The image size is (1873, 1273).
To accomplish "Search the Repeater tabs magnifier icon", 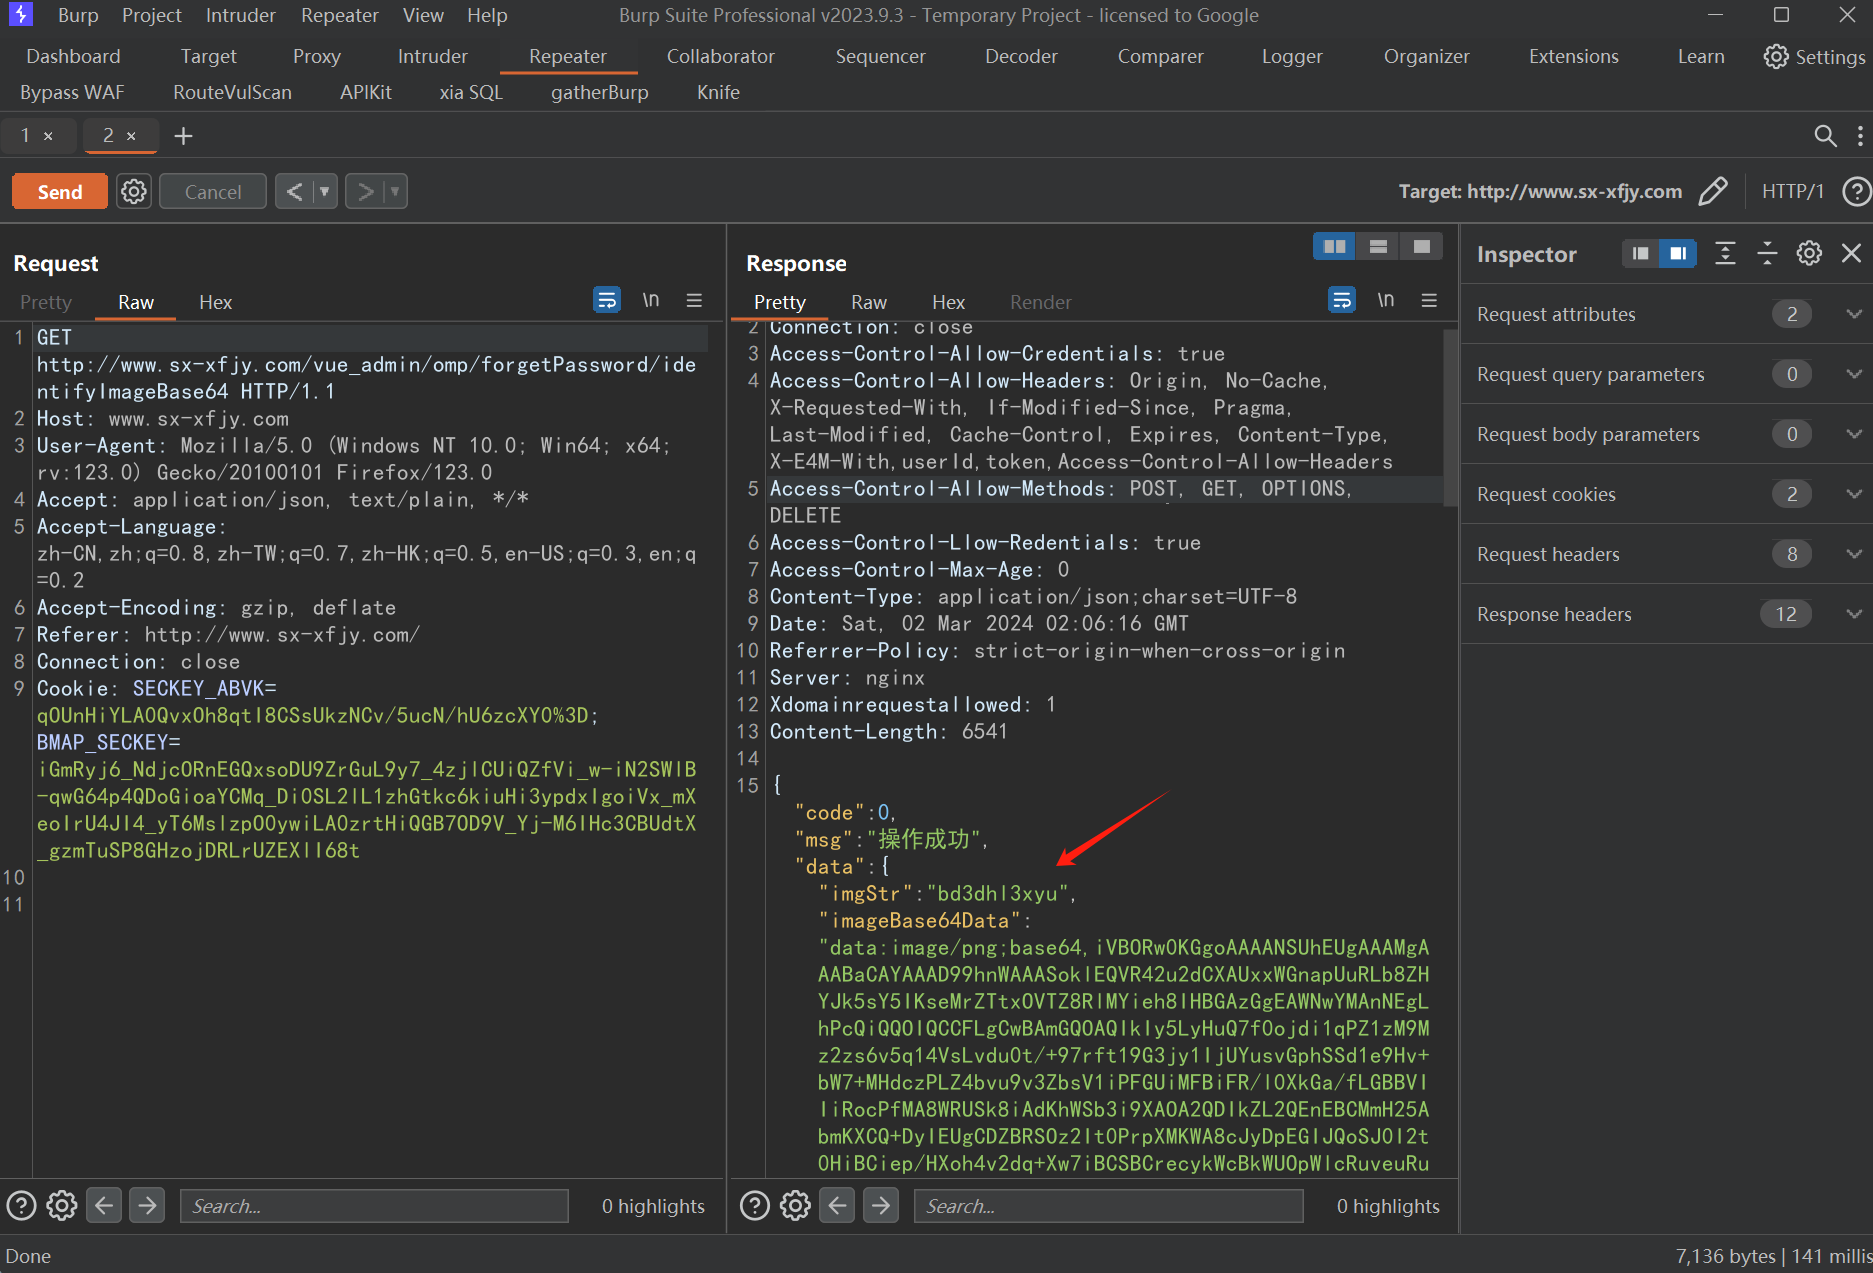I will coord(1825,136).
